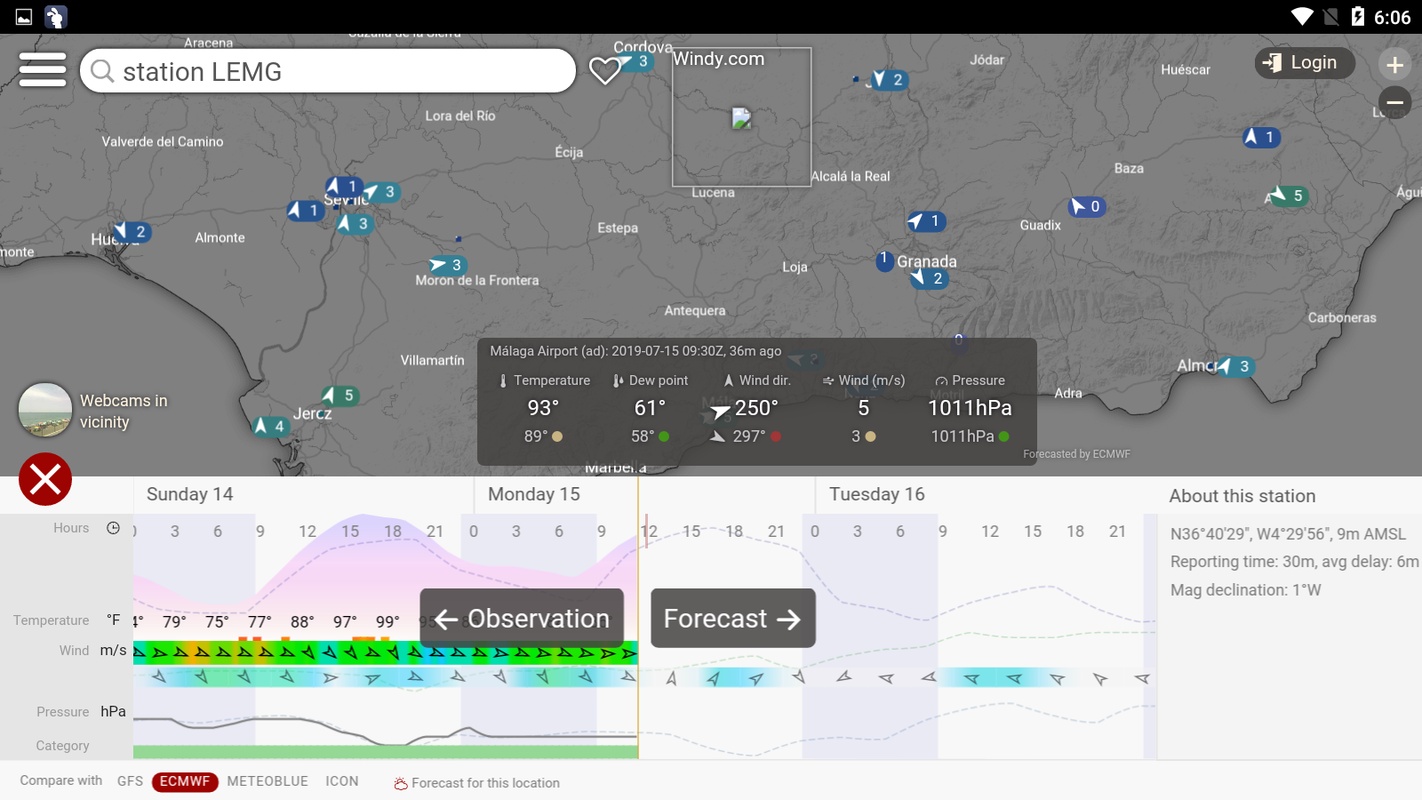Image resolution: width=1422 pixels, height=800 pixels.
Task: Select wind marker showing 4 near Jerez coast
Action: (x=271, y=426)
